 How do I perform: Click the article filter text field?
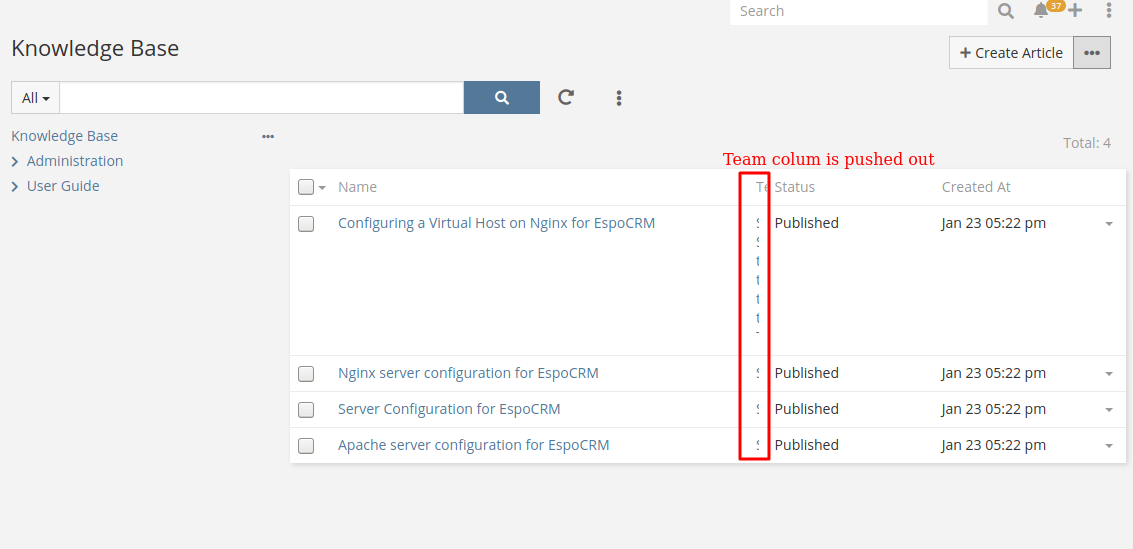coord(261,98)
